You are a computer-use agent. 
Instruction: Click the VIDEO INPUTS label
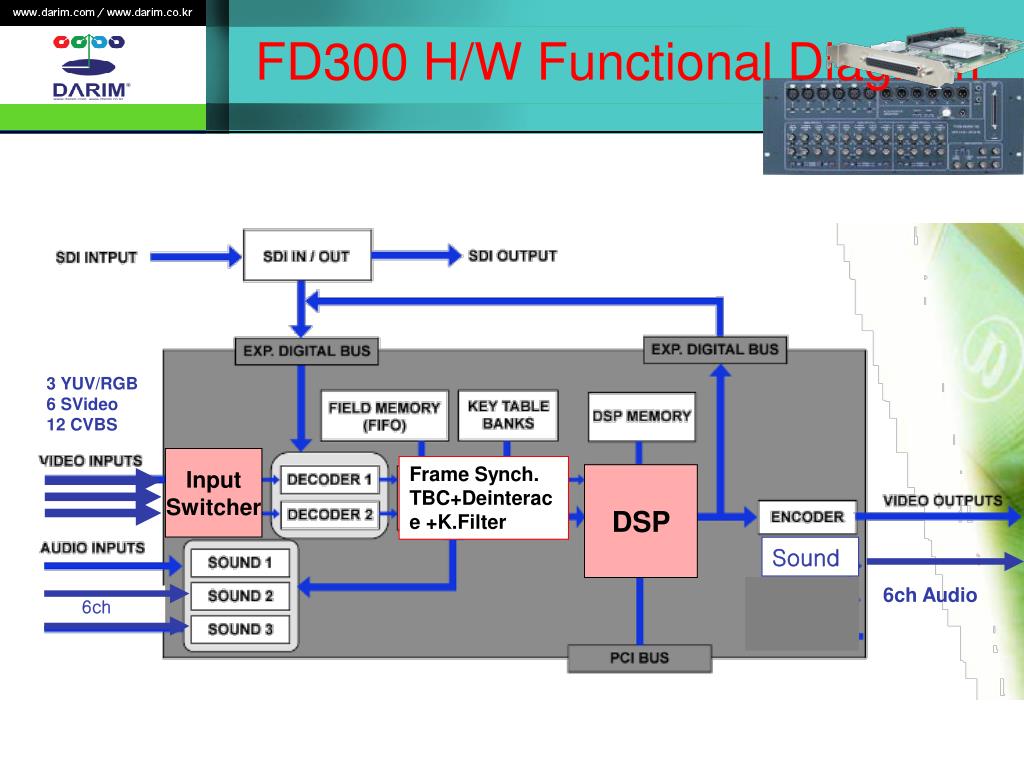(91, 461)
